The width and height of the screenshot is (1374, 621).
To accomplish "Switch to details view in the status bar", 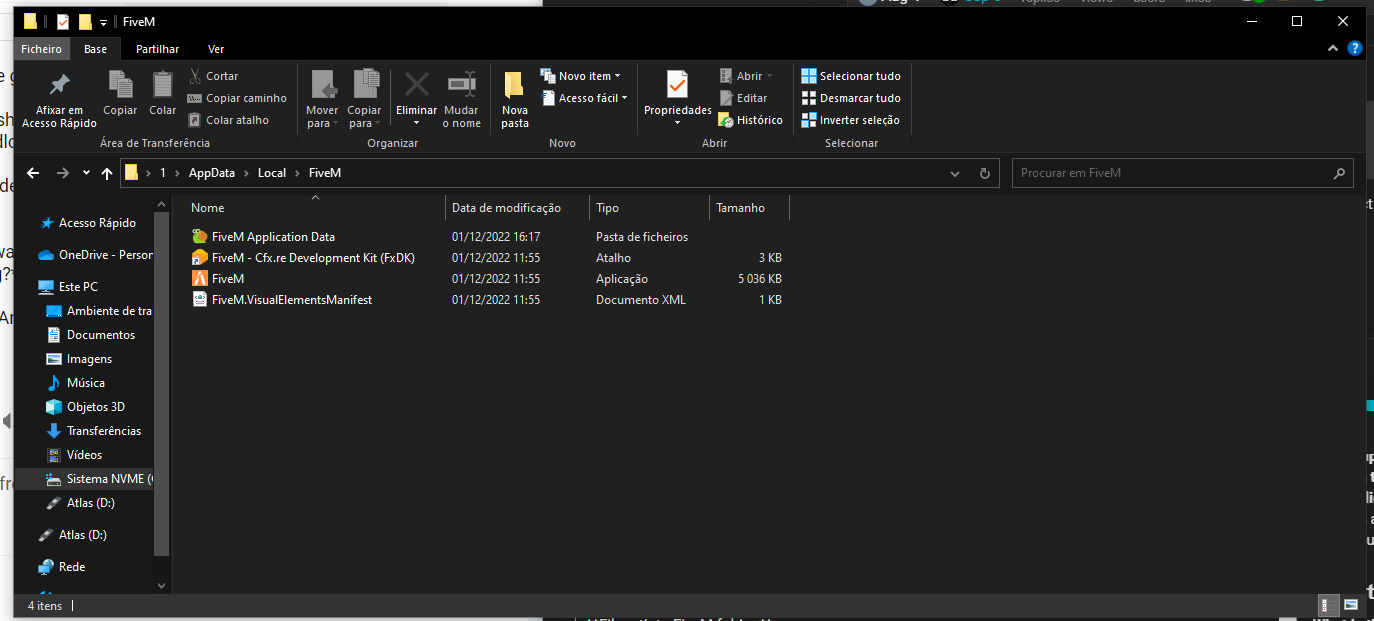I will click(1329, 605).
